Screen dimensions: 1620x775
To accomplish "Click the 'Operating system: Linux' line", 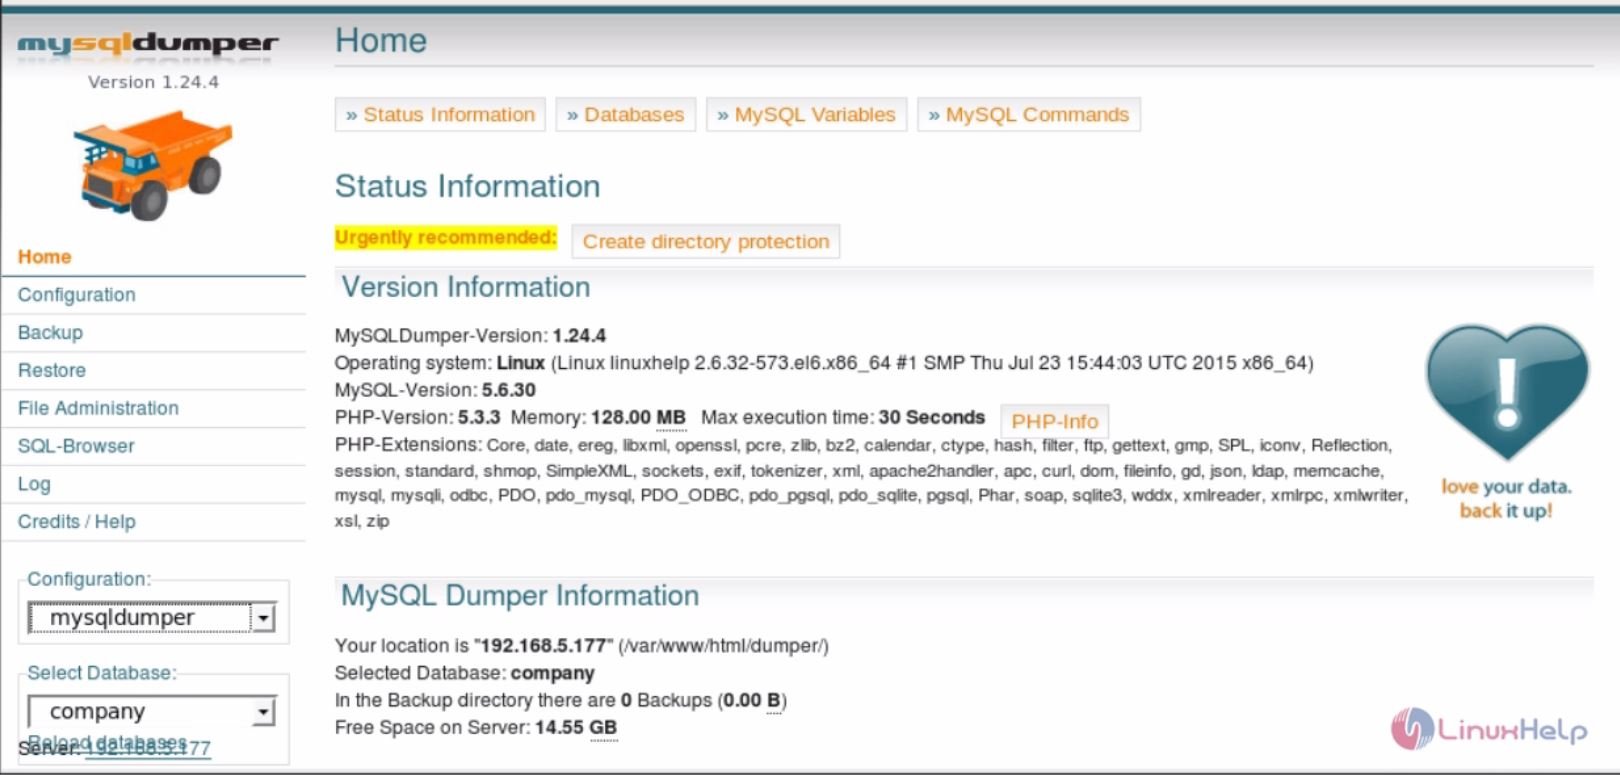I will pos(824,363).
